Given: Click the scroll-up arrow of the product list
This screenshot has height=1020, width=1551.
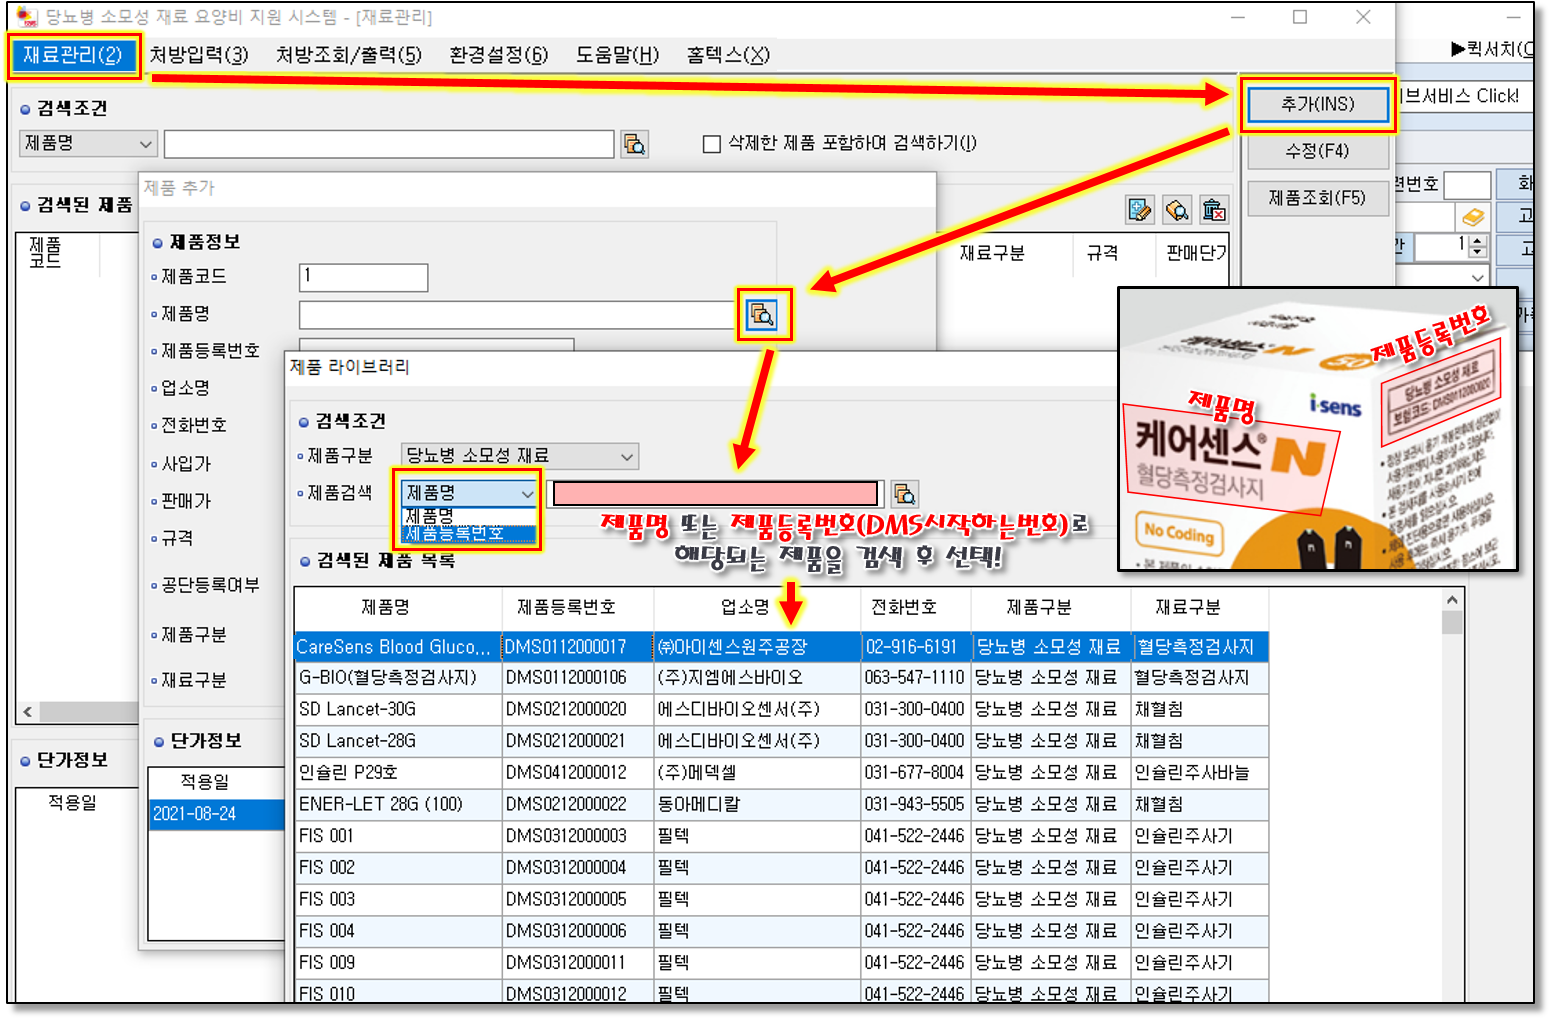Looking at the screenshot, I should coord(1452,600).
